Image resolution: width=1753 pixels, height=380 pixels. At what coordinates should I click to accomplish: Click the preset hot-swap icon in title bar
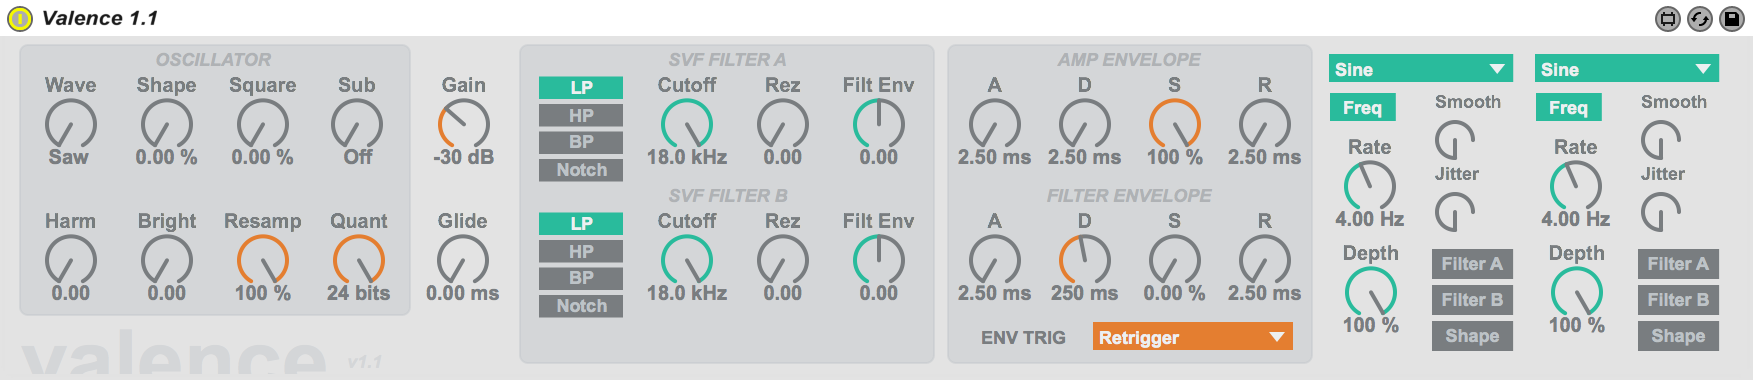[1700, 18]
